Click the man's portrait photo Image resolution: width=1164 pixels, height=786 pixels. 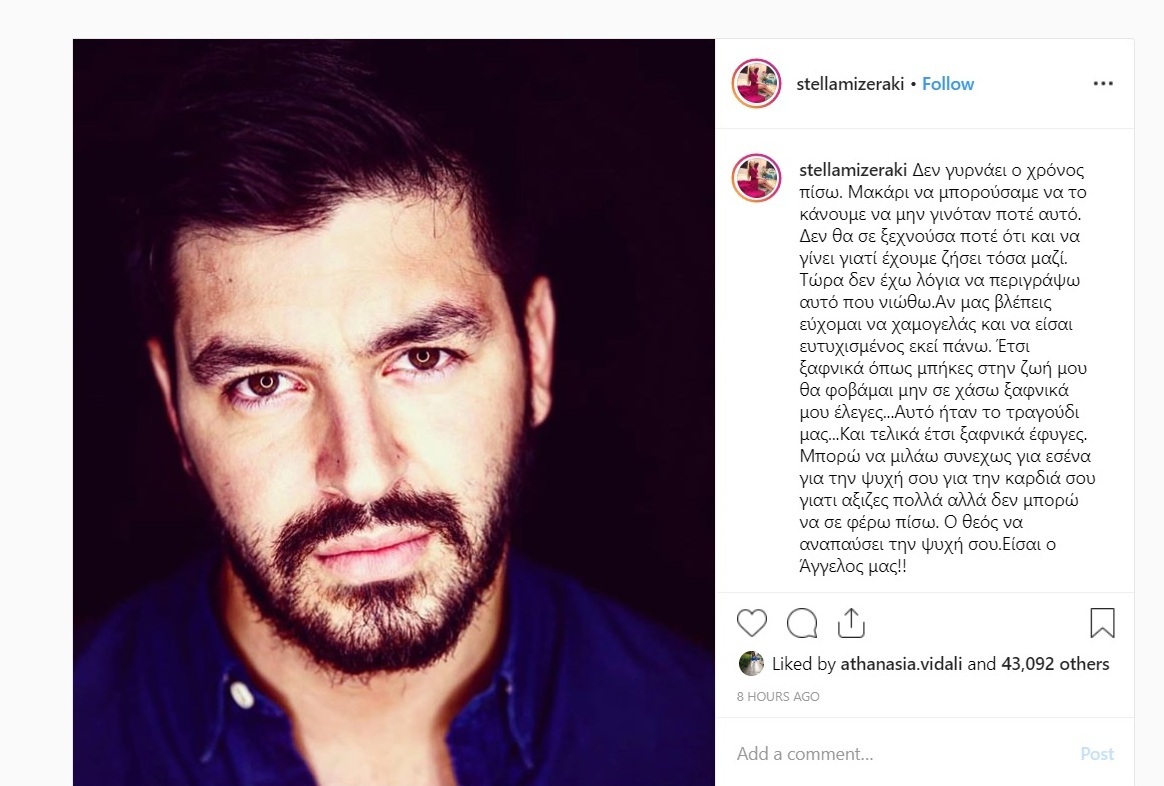[393, 412]
